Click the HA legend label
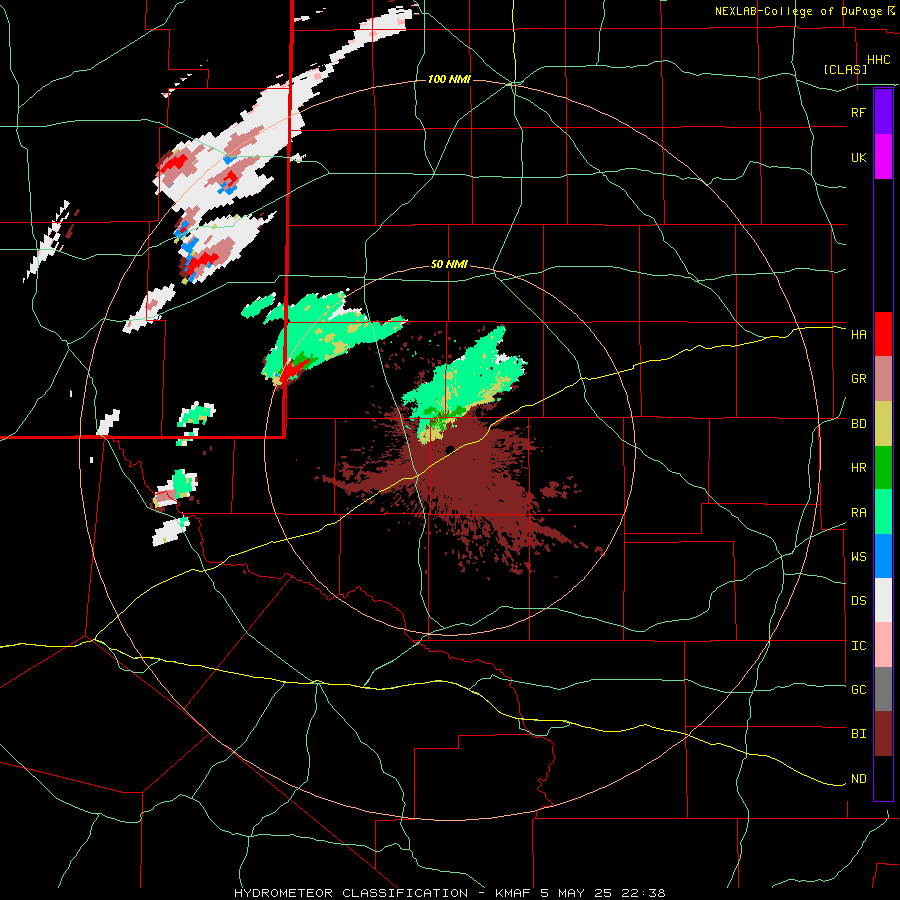Screen dimensions: 900x900 pos(858,335)
